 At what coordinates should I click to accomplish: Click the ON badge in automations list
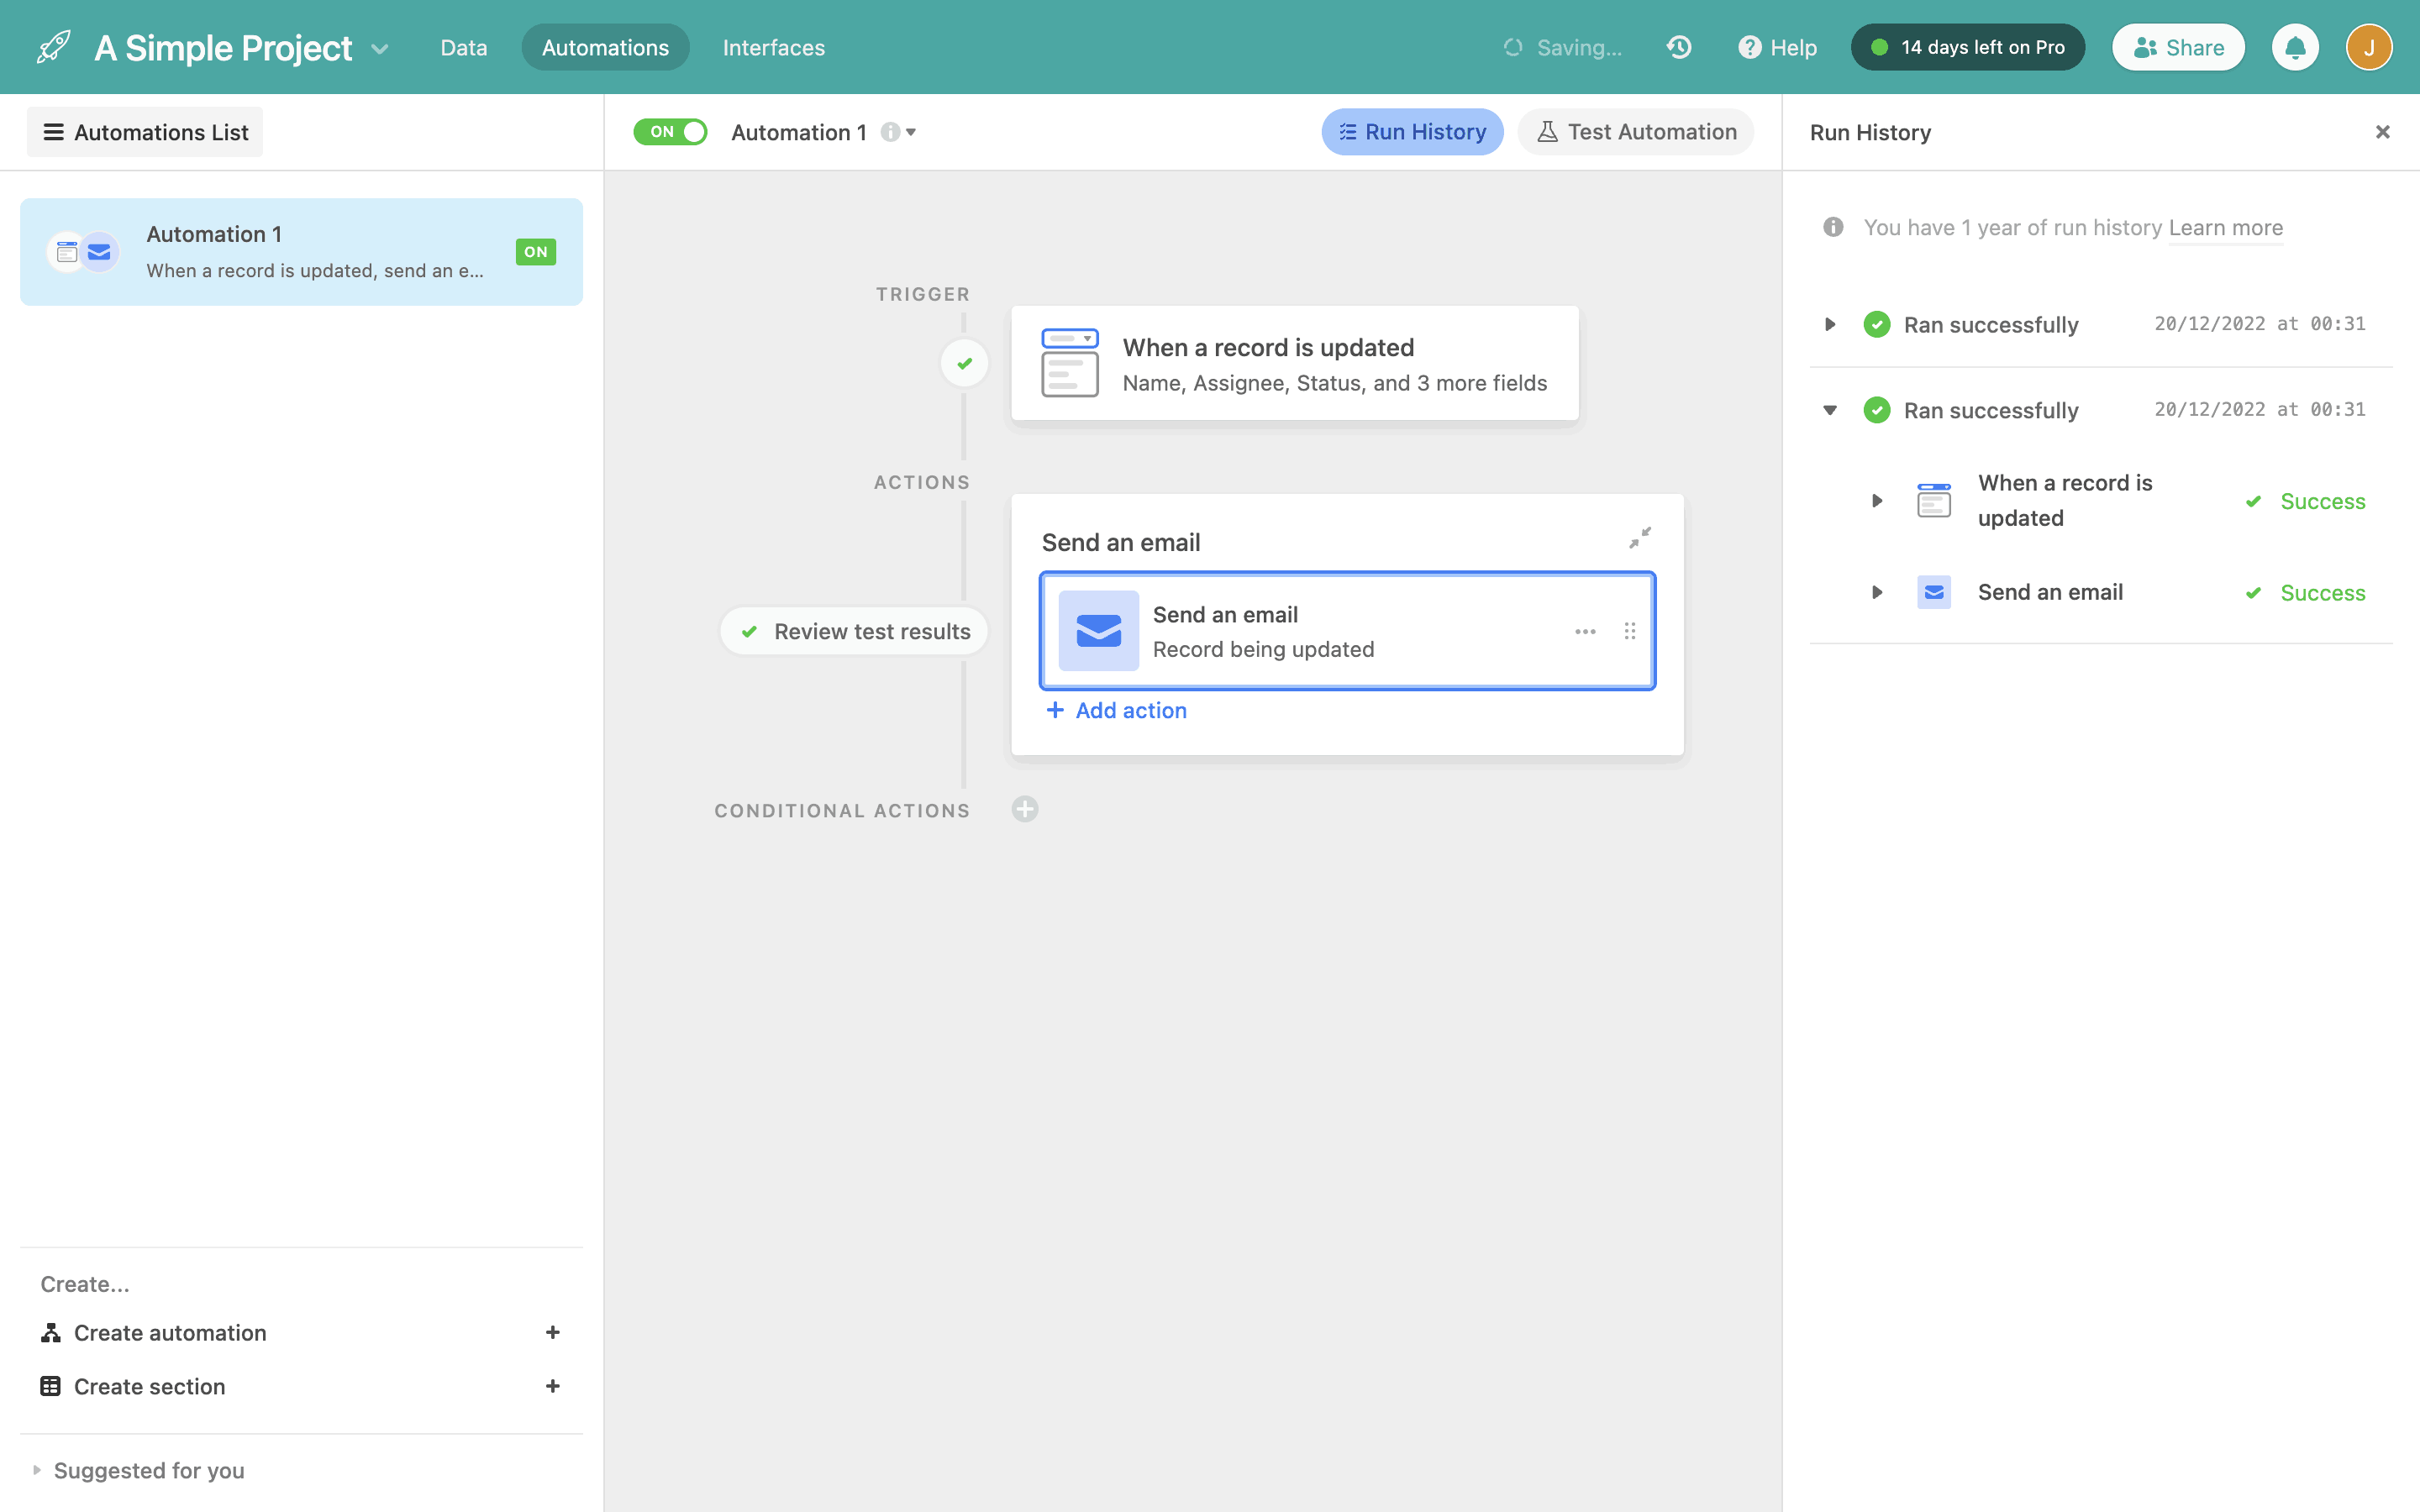click(536, 252)
